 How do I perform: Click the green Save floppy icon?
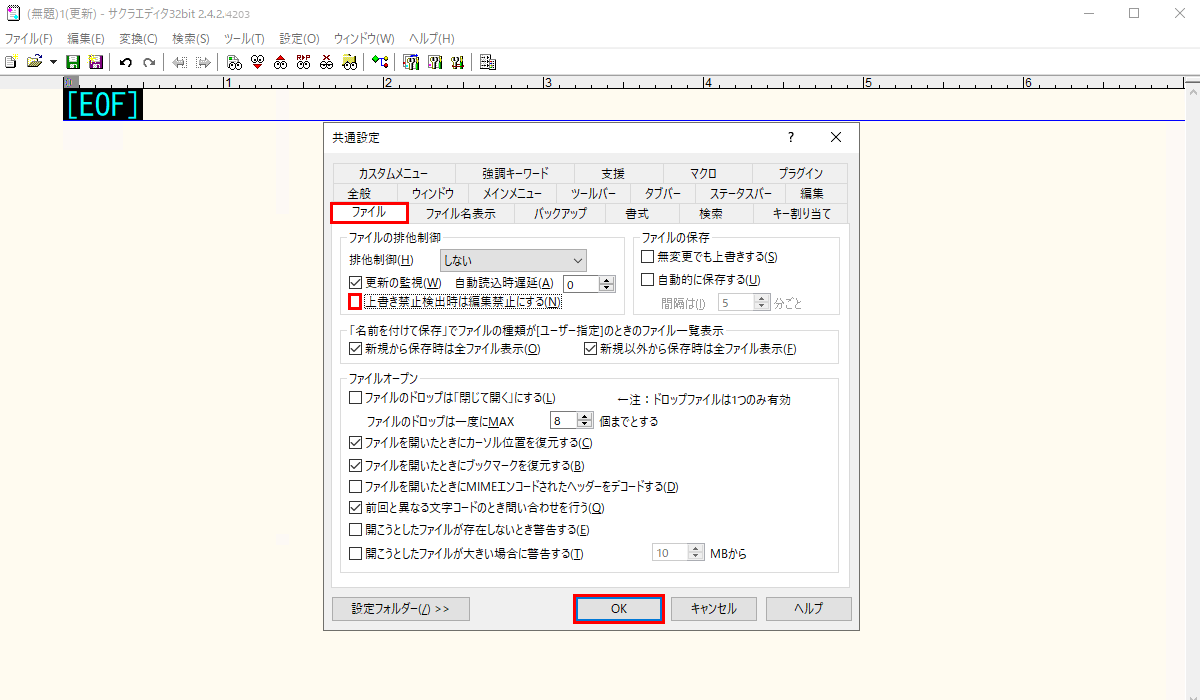pos(73,62)
